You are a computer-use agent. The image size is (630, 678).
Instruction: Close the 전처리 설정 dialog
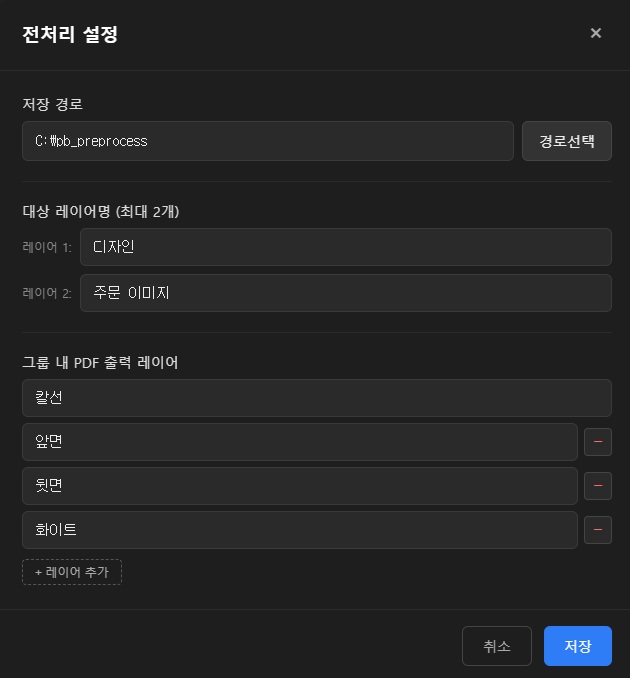click(595, 33)
